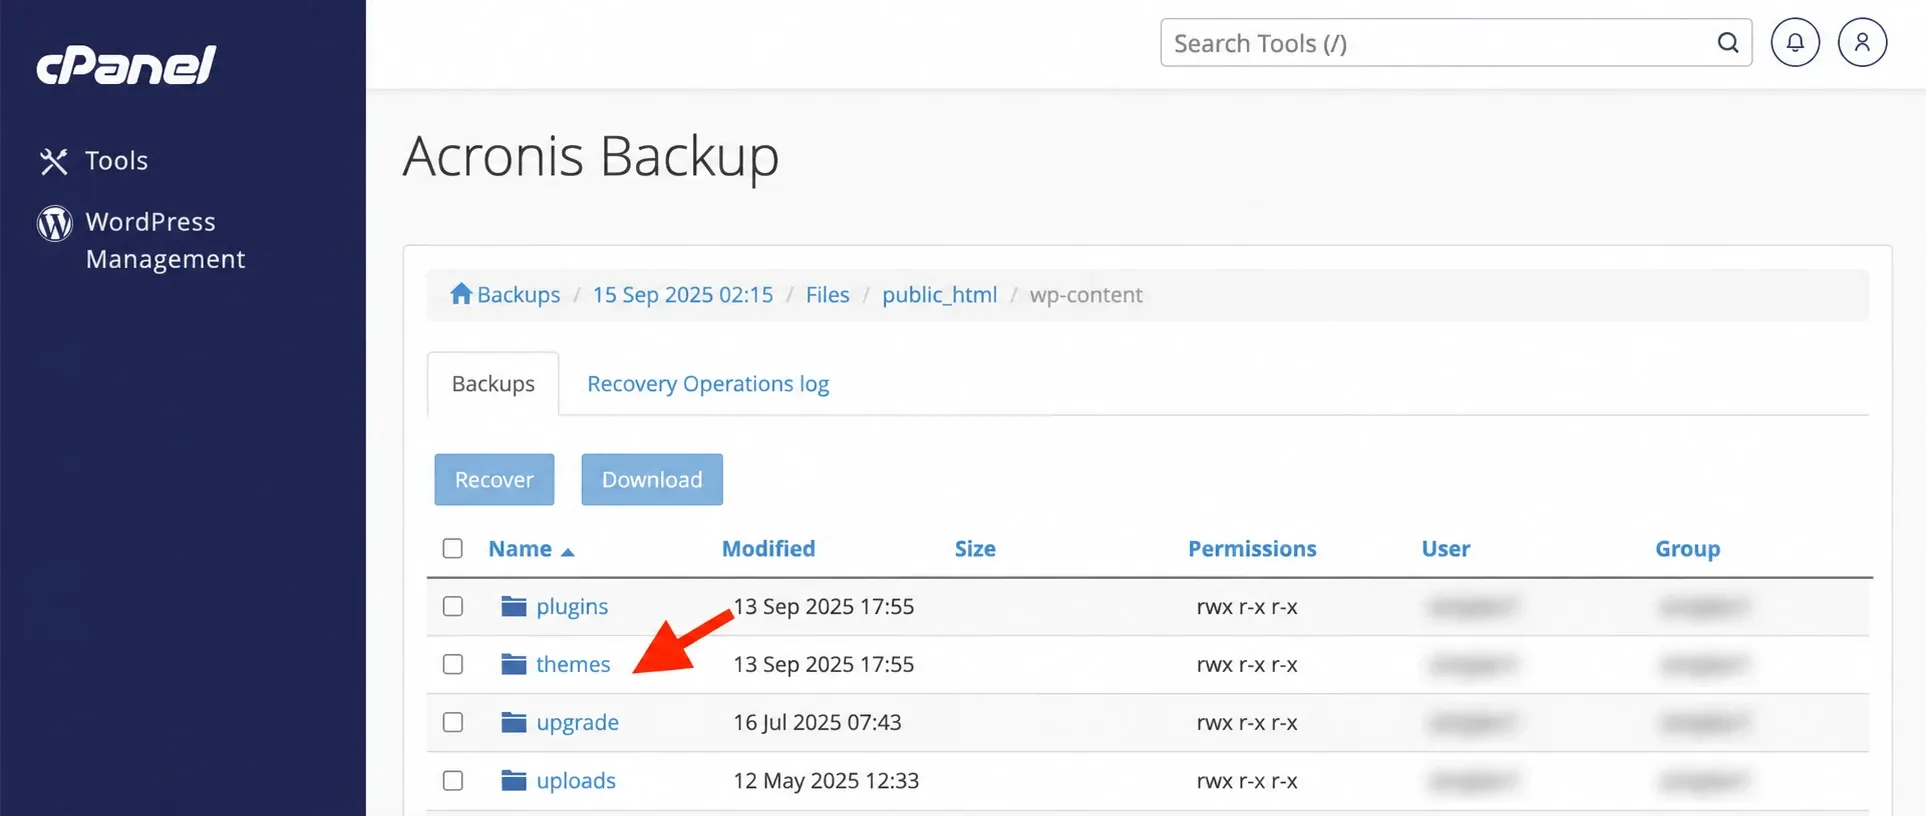Sort the table by Group column
1926x816 pixels.
[1688, 548]
